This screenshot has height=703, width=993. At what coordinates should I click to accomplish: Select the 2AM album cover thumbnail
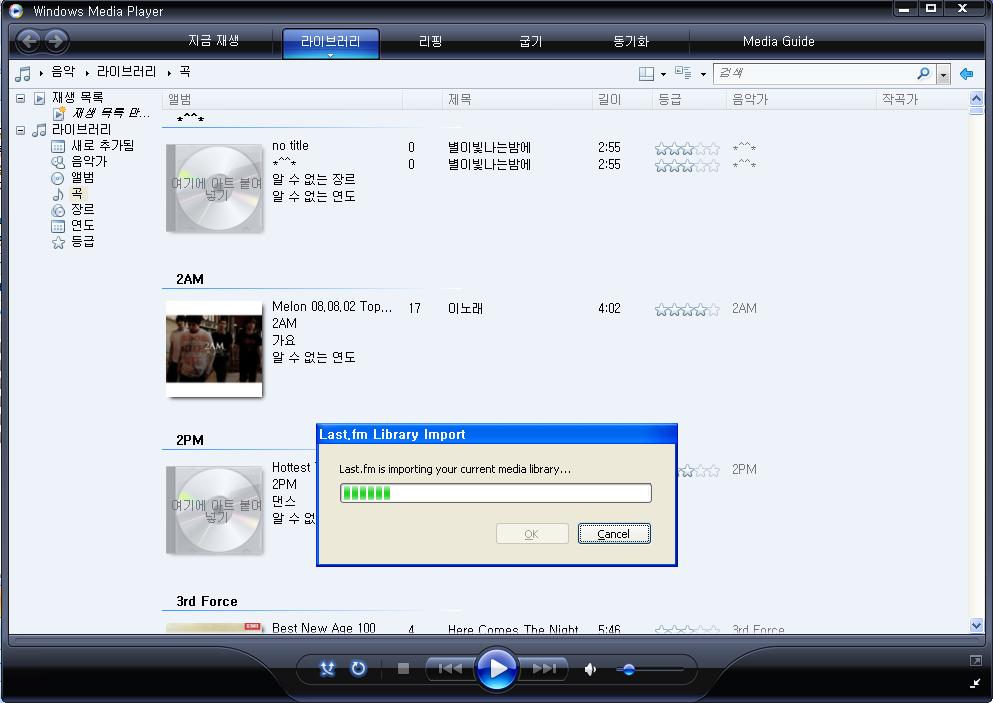click(214, 348)
